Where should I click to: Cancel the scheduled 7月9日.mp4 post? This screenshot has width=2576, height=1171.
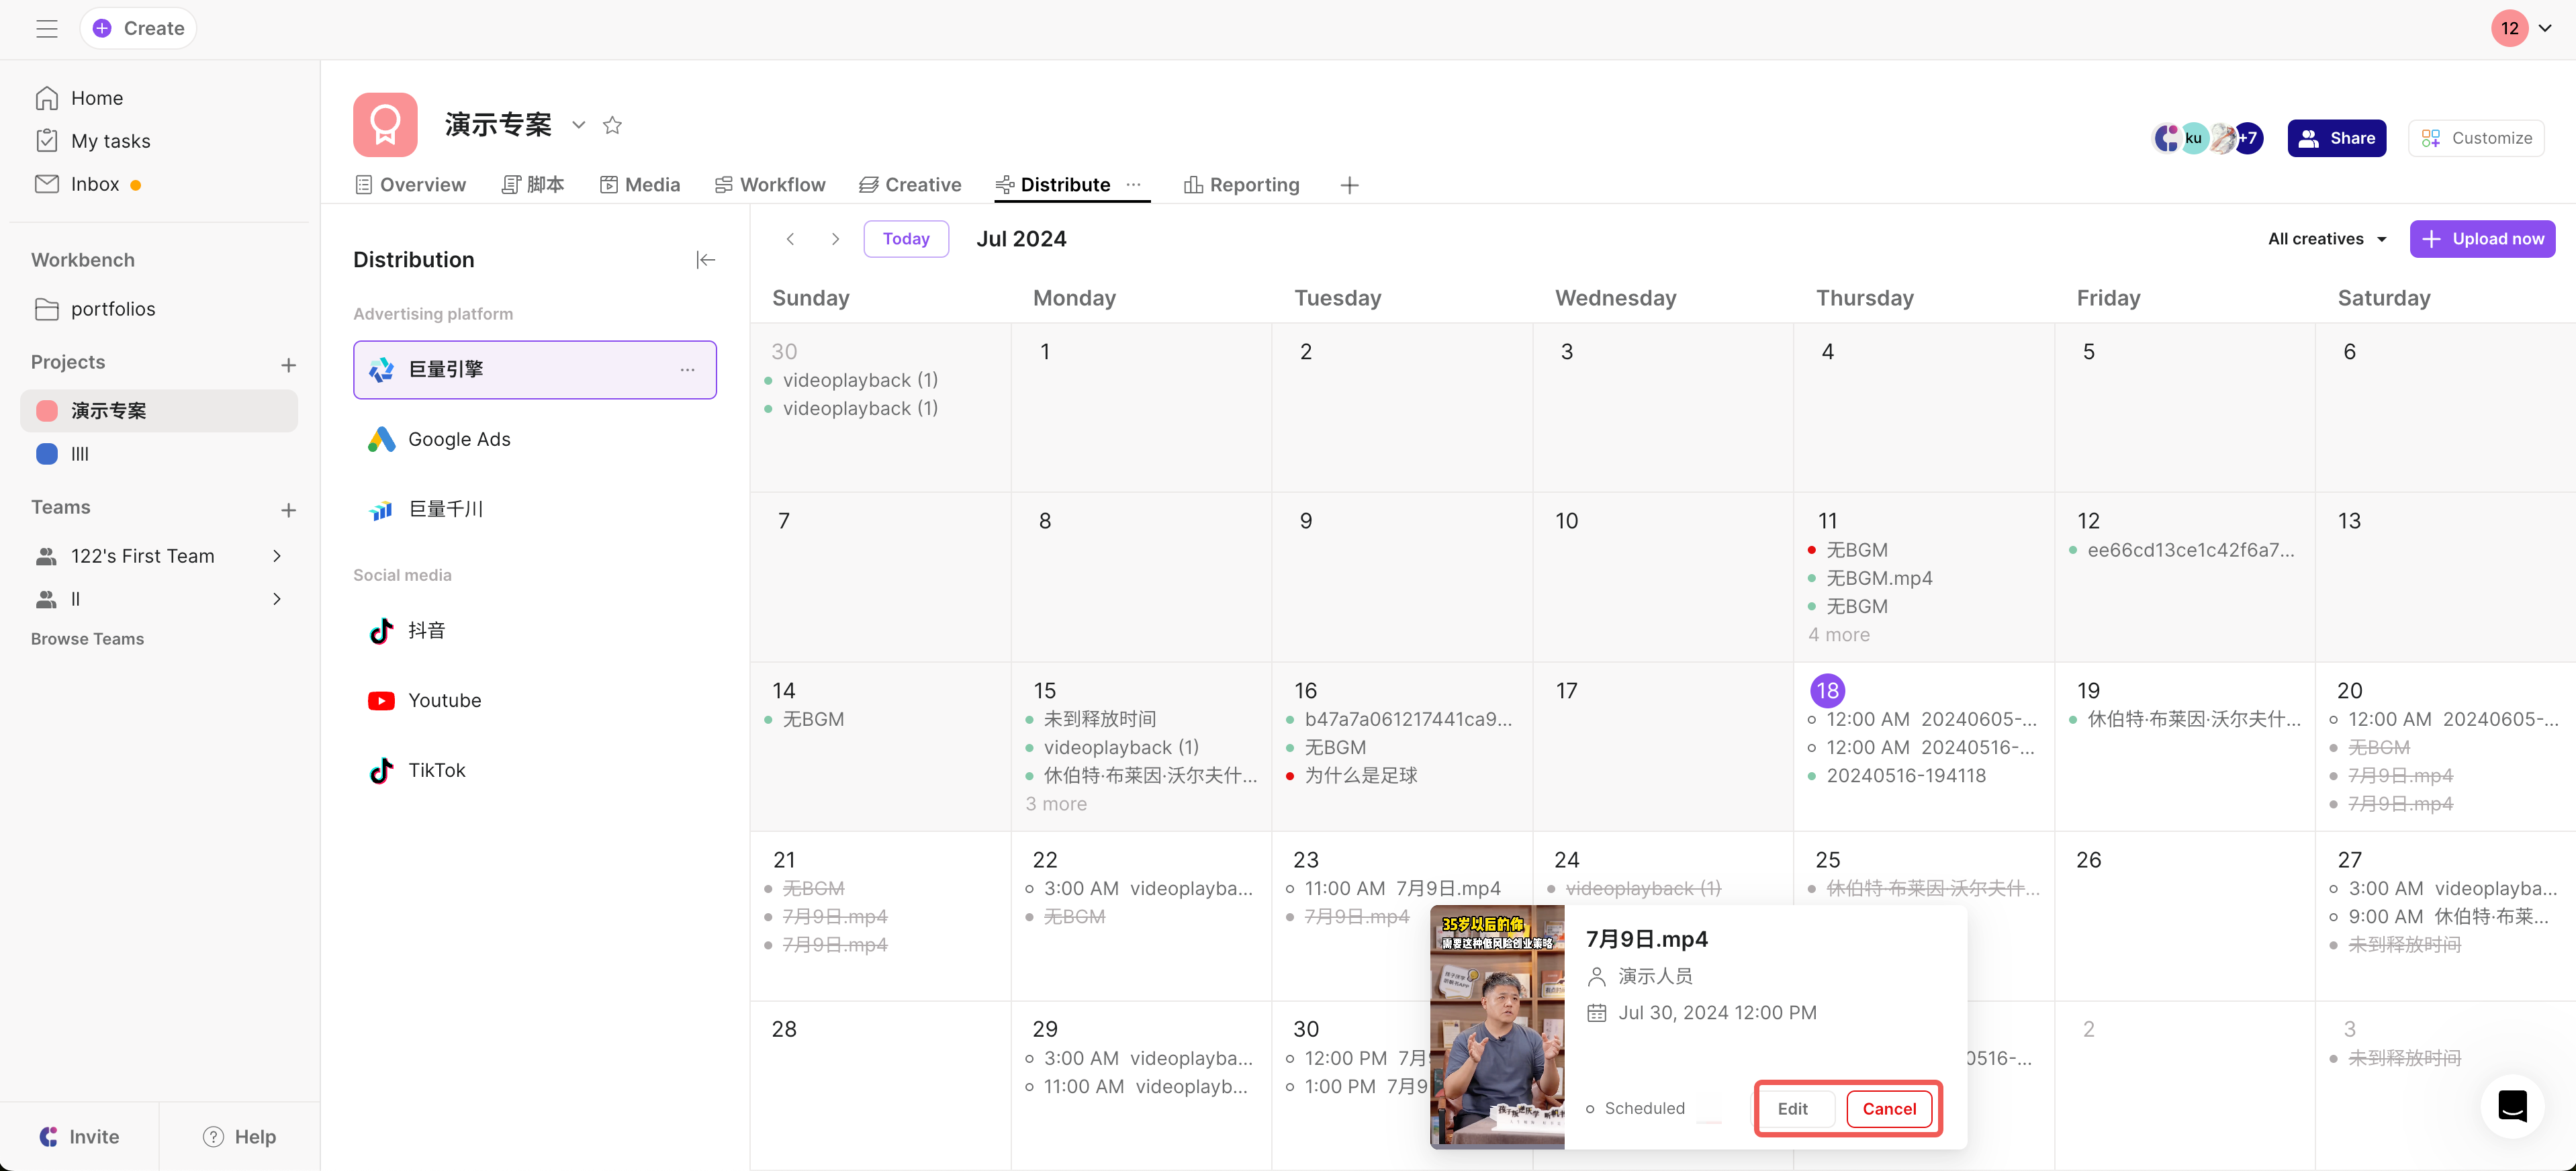tap(1888, 1108)
